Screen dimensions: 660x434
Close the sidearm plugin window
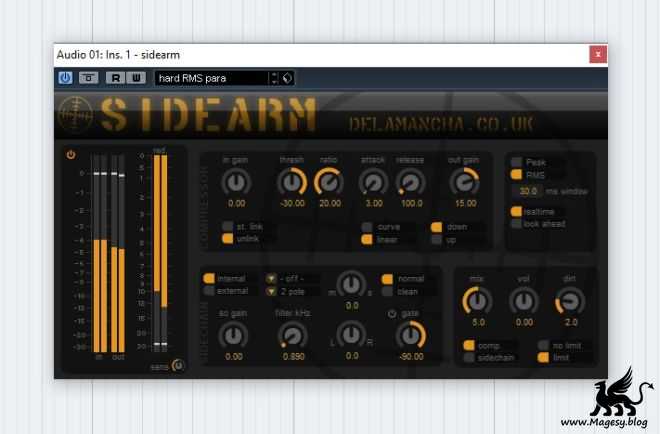[x=598, y=54]
